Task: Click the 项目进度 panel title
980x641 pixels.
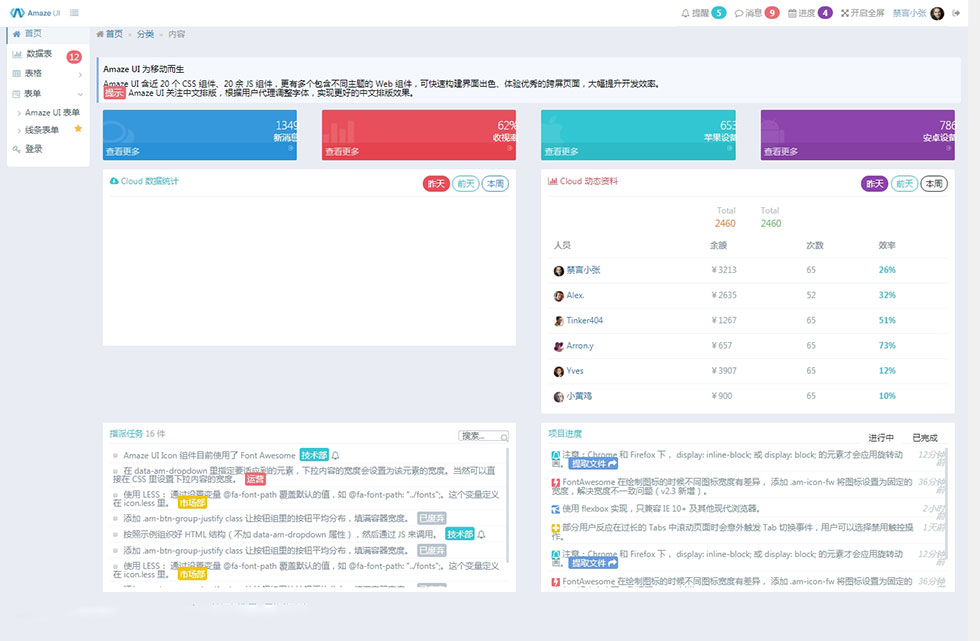Action: click(x=565, y=434)
